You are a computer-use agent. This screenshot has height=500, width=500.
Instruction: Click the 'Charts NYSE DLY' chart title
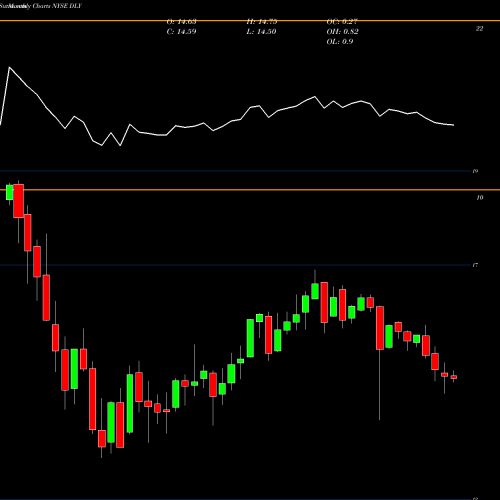[x=57, y=6]
